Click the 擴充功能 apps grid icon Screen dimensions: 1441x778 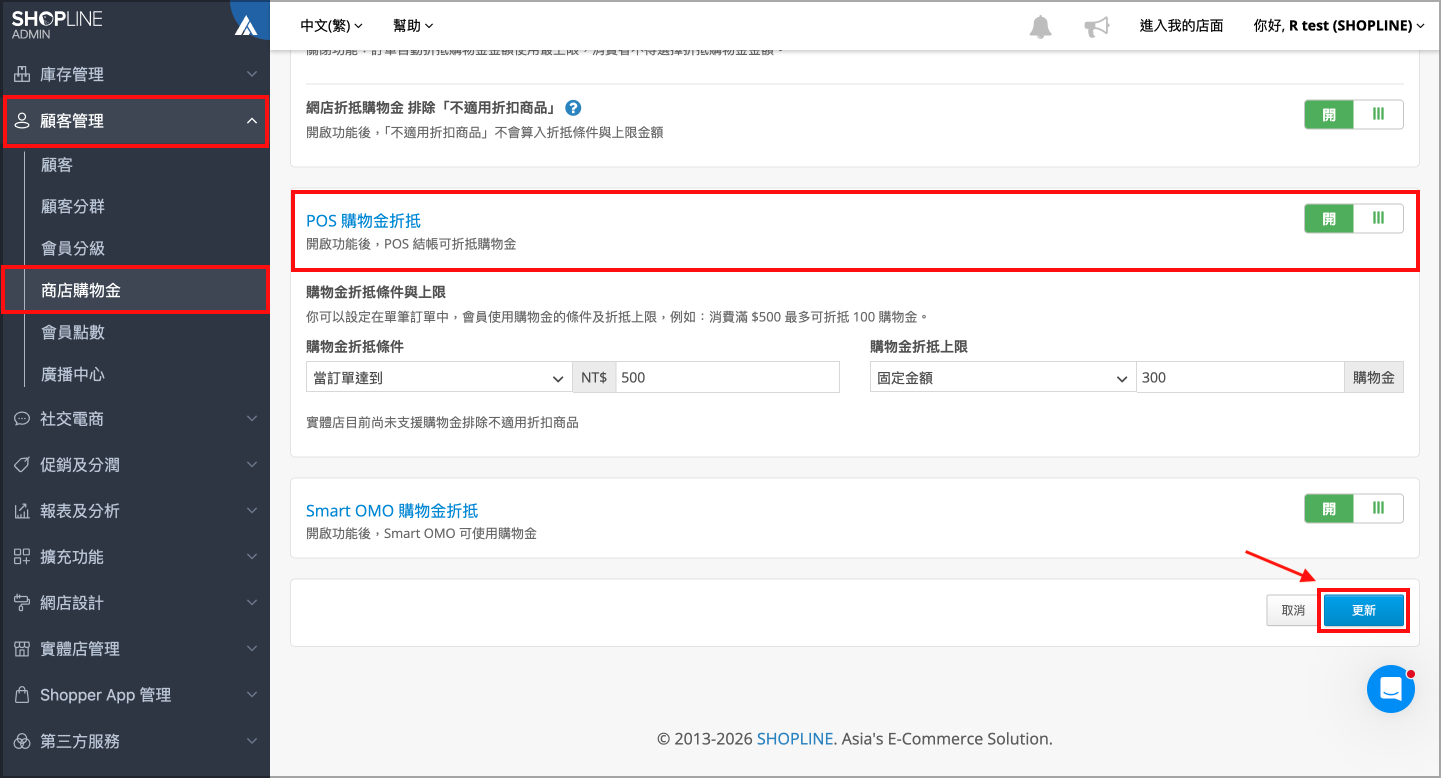click(x=22, y=557)
